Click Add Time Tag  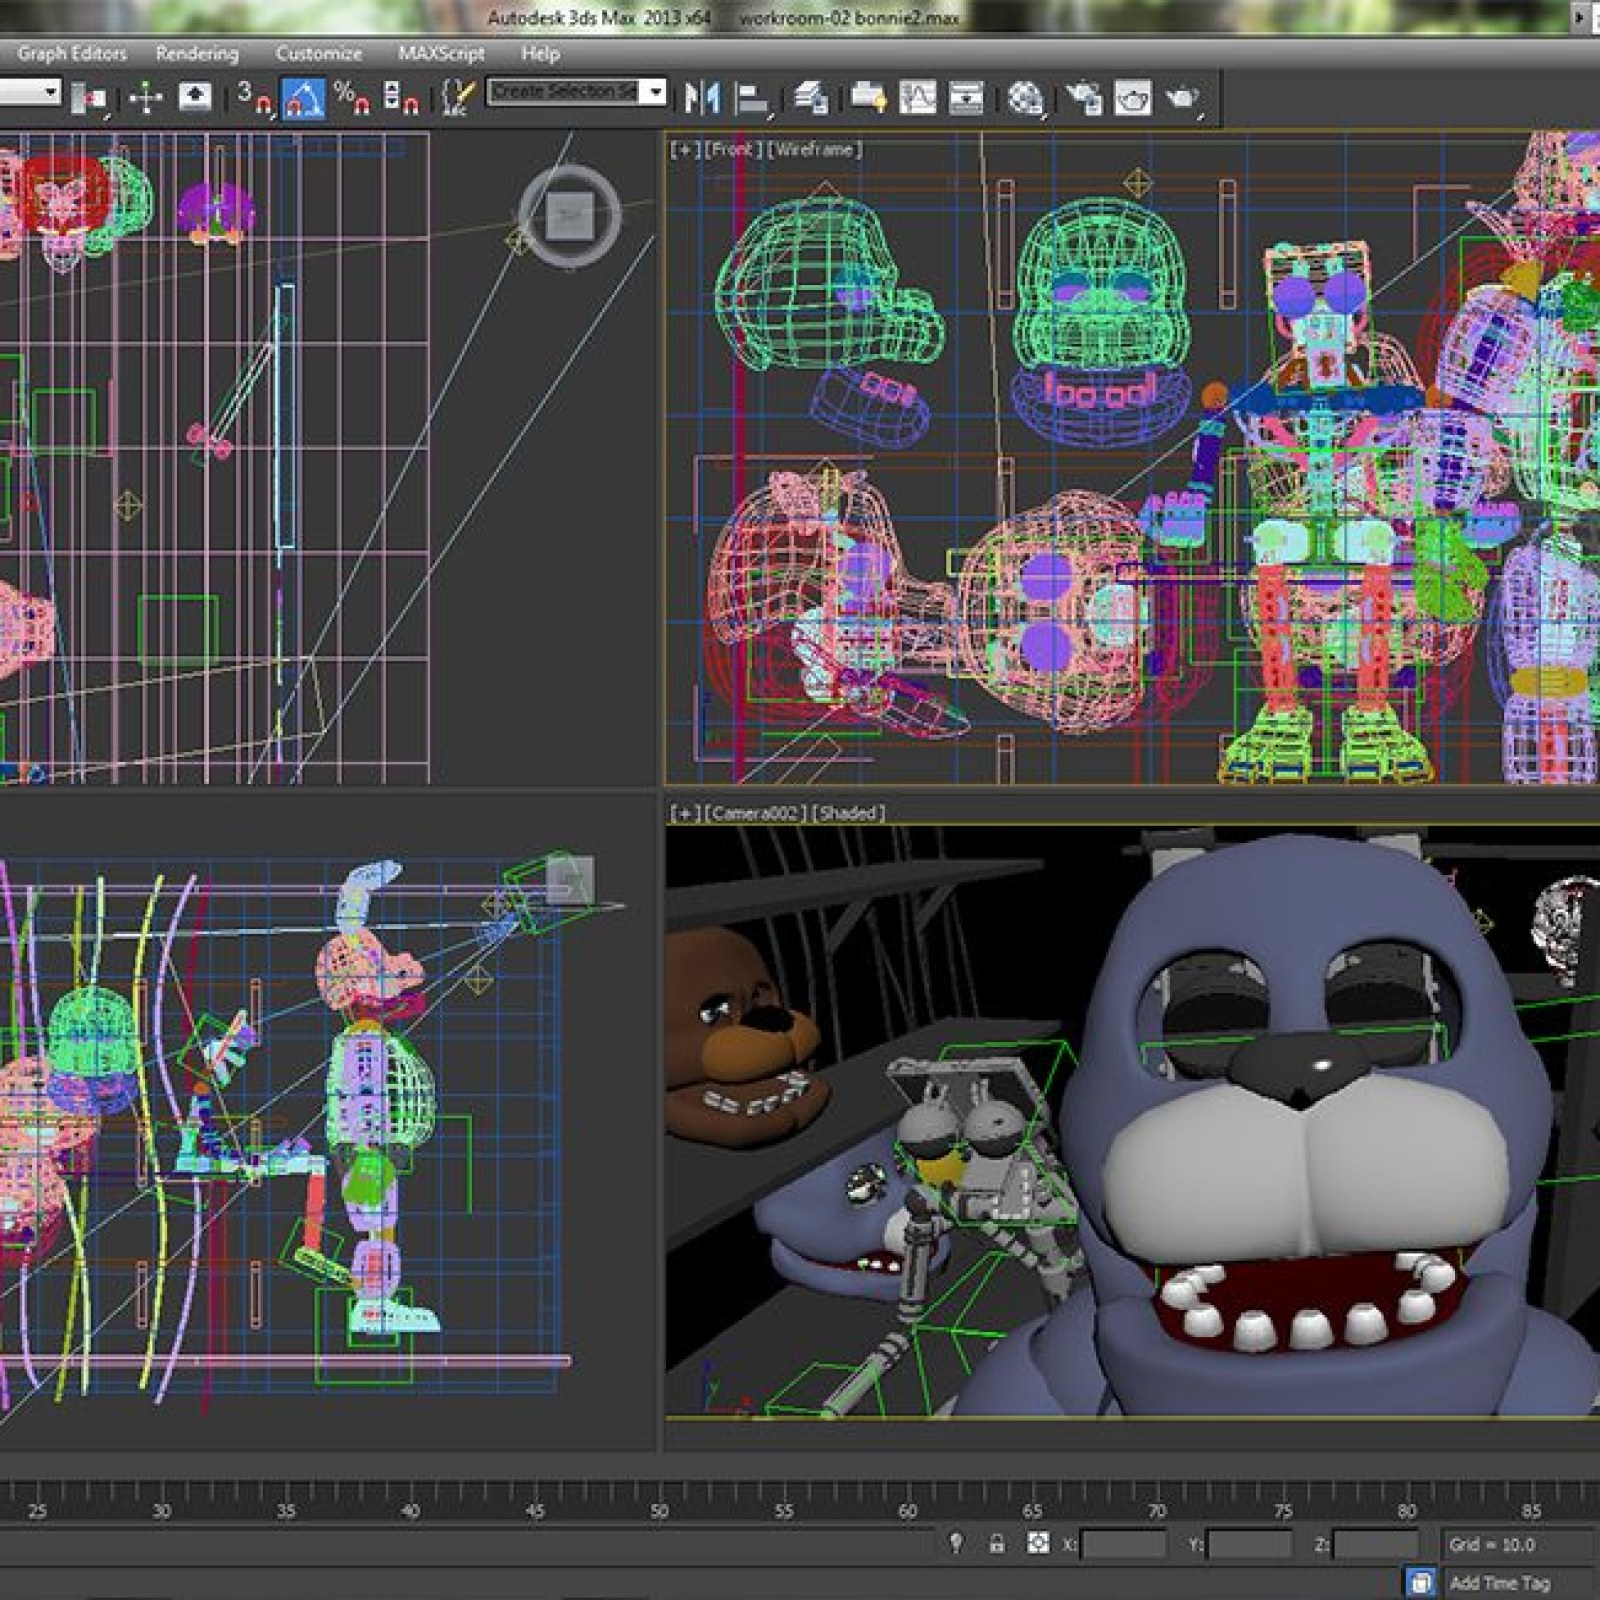tap(1499, 1582)
